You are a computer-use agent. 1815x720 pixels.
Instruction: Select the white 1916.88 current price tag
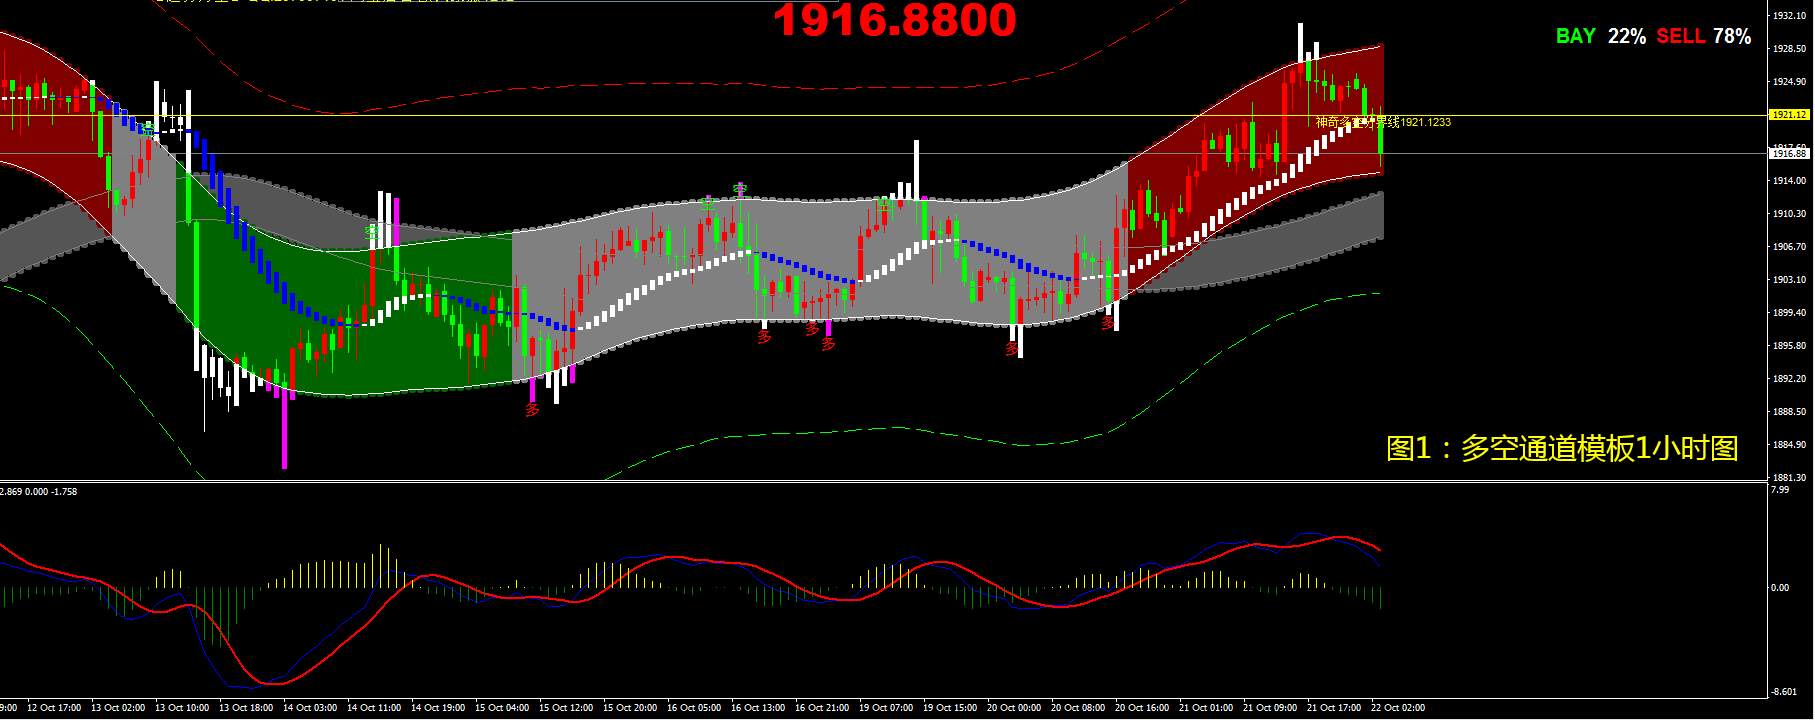pyautogui.click(x=1789, y=153)
